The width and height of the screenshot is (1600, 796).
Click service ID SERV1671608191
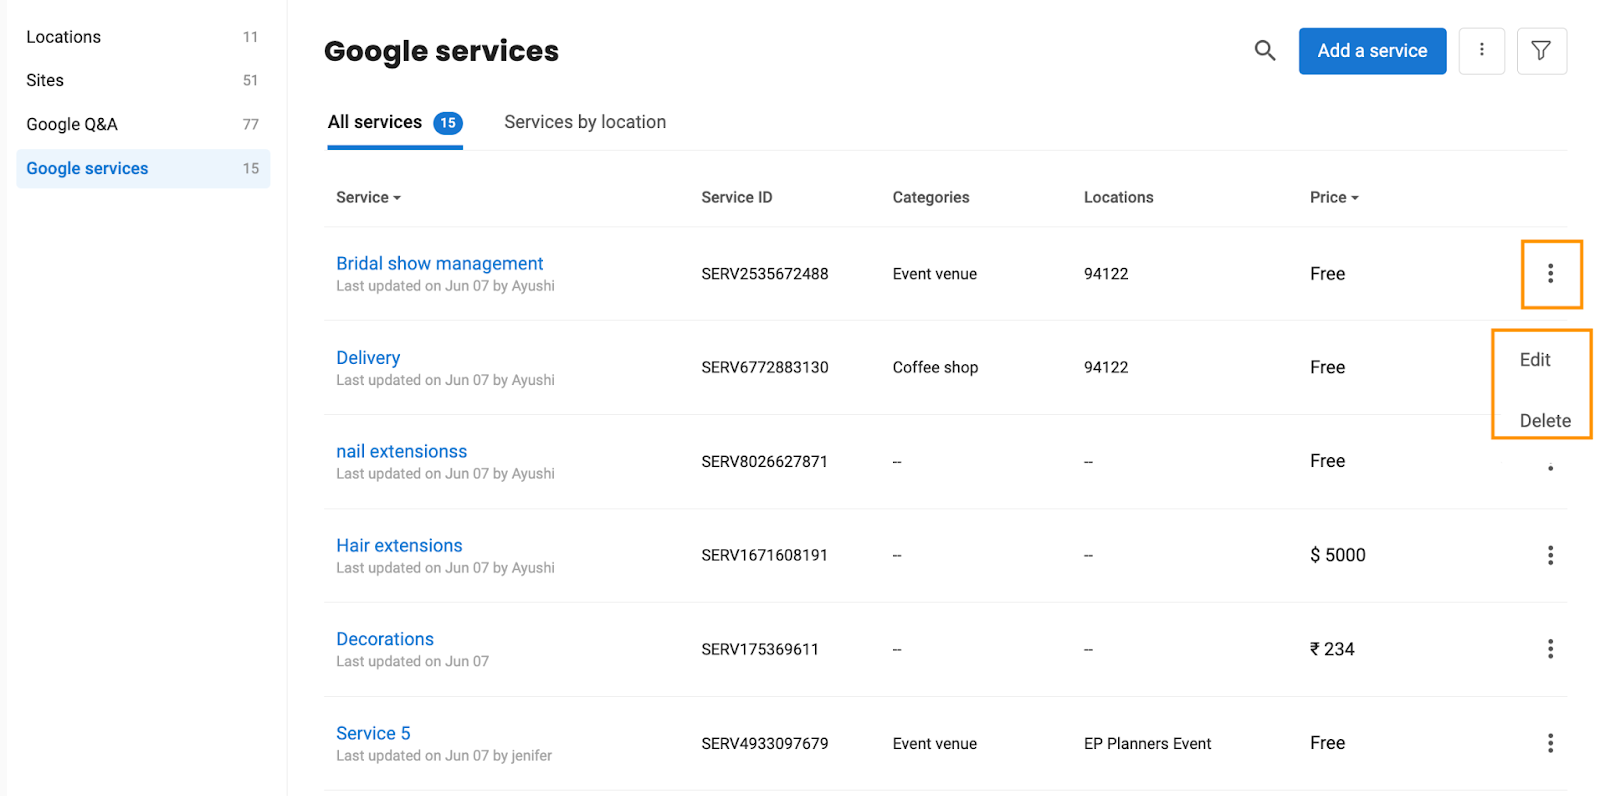click(765, 555)
